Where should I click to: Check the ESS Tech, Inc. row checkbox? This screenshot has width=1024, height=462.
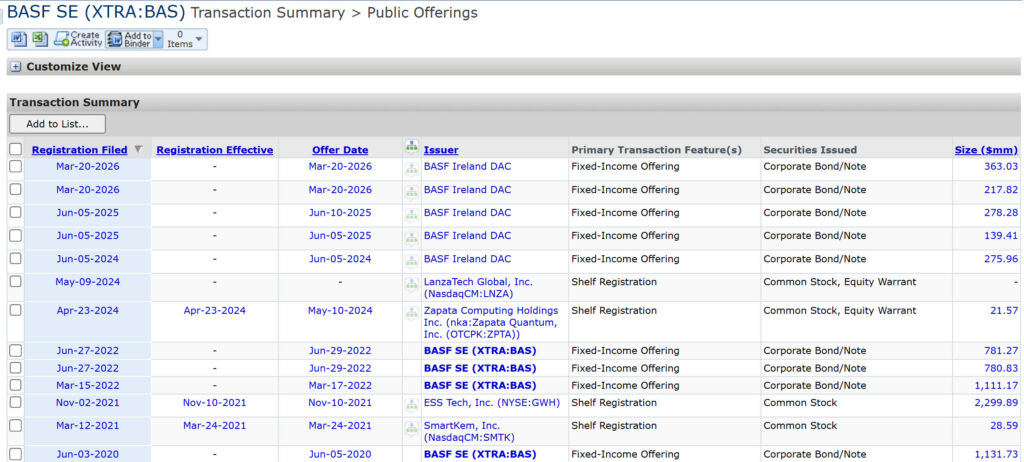click(16, 403)
